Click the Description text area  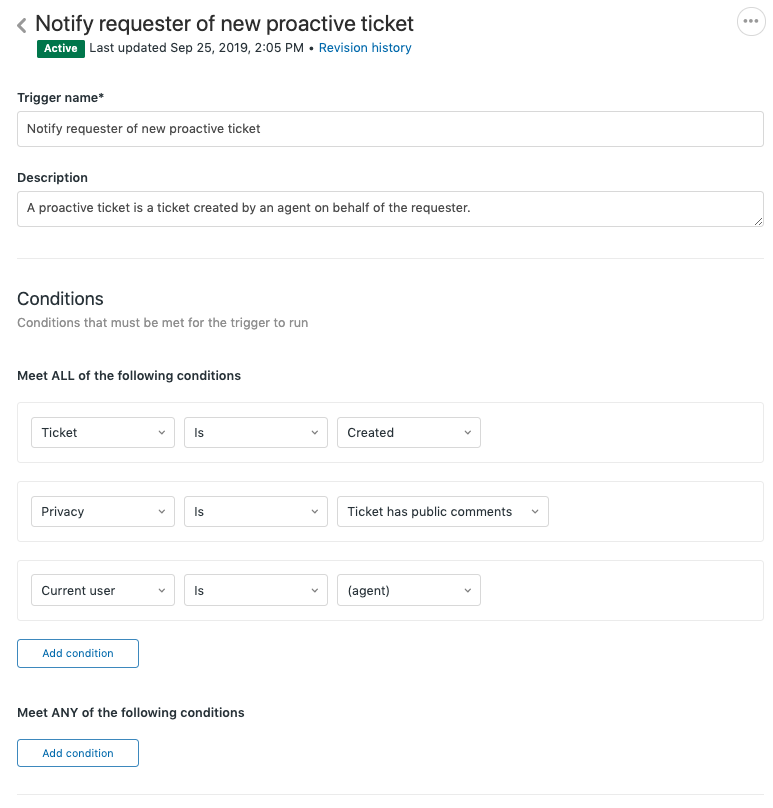point(390,209)
